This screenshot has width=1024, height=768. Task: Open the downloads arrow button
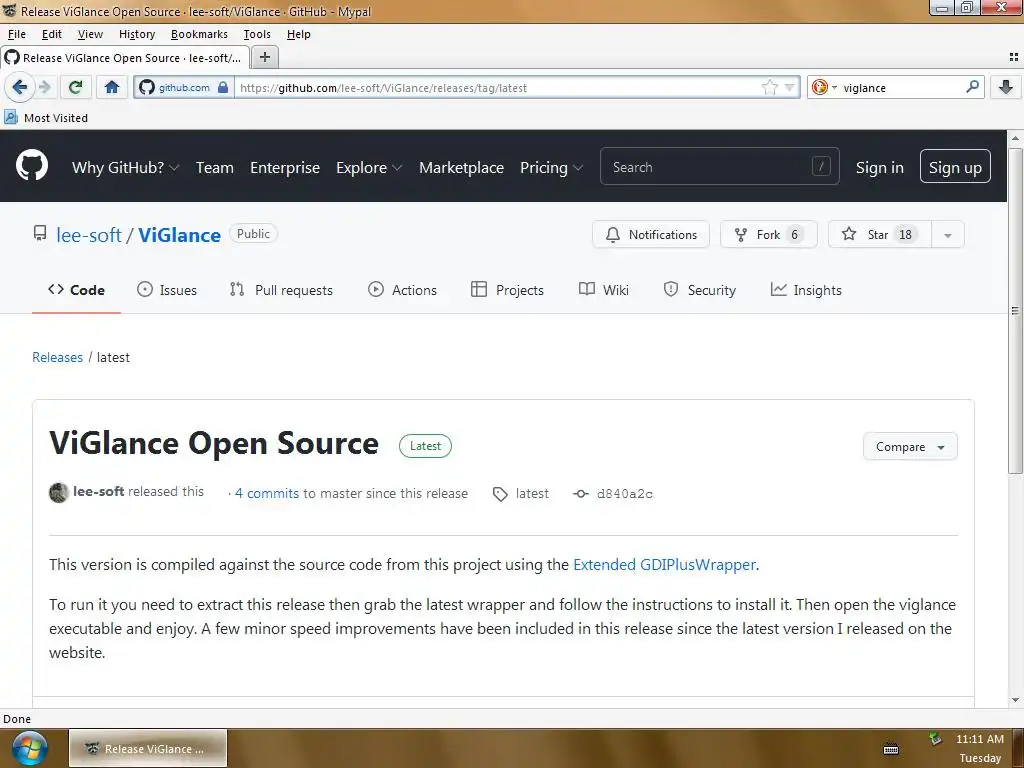pyautogui.click(x=1006, y=87)
